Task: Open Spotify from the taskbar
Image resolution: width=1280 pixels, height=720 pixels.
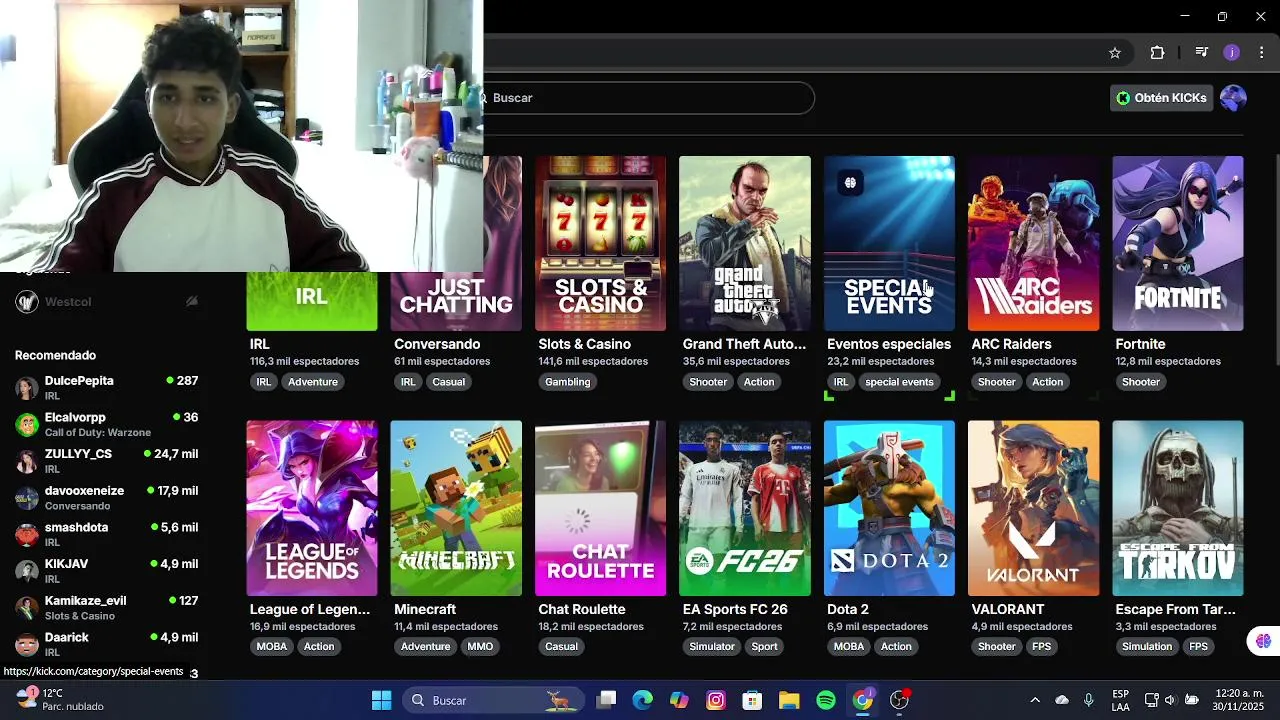Action: [x=826, y=700]
